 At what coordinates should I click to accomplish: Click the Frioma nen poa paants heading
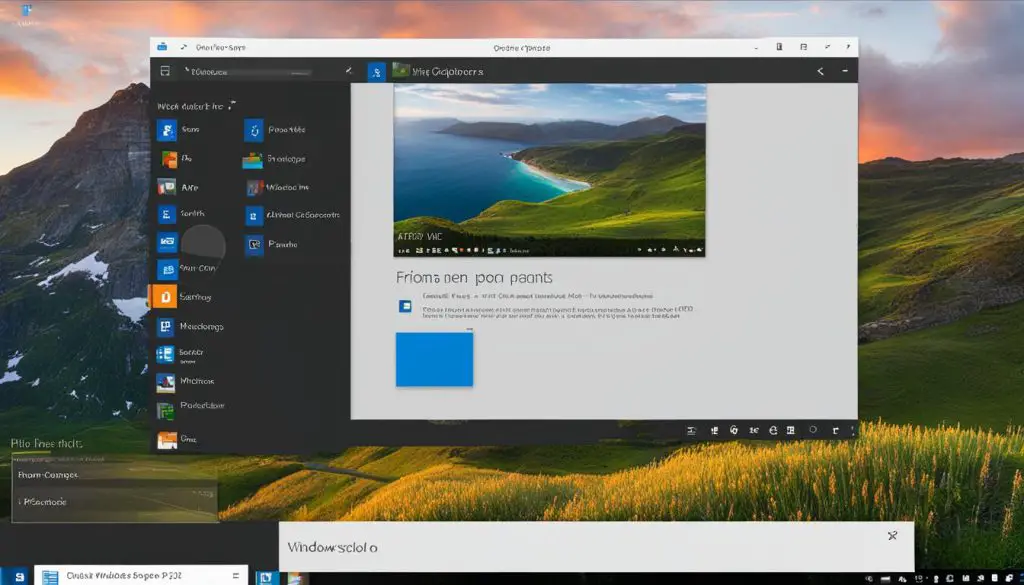click(x=474, y=277)
